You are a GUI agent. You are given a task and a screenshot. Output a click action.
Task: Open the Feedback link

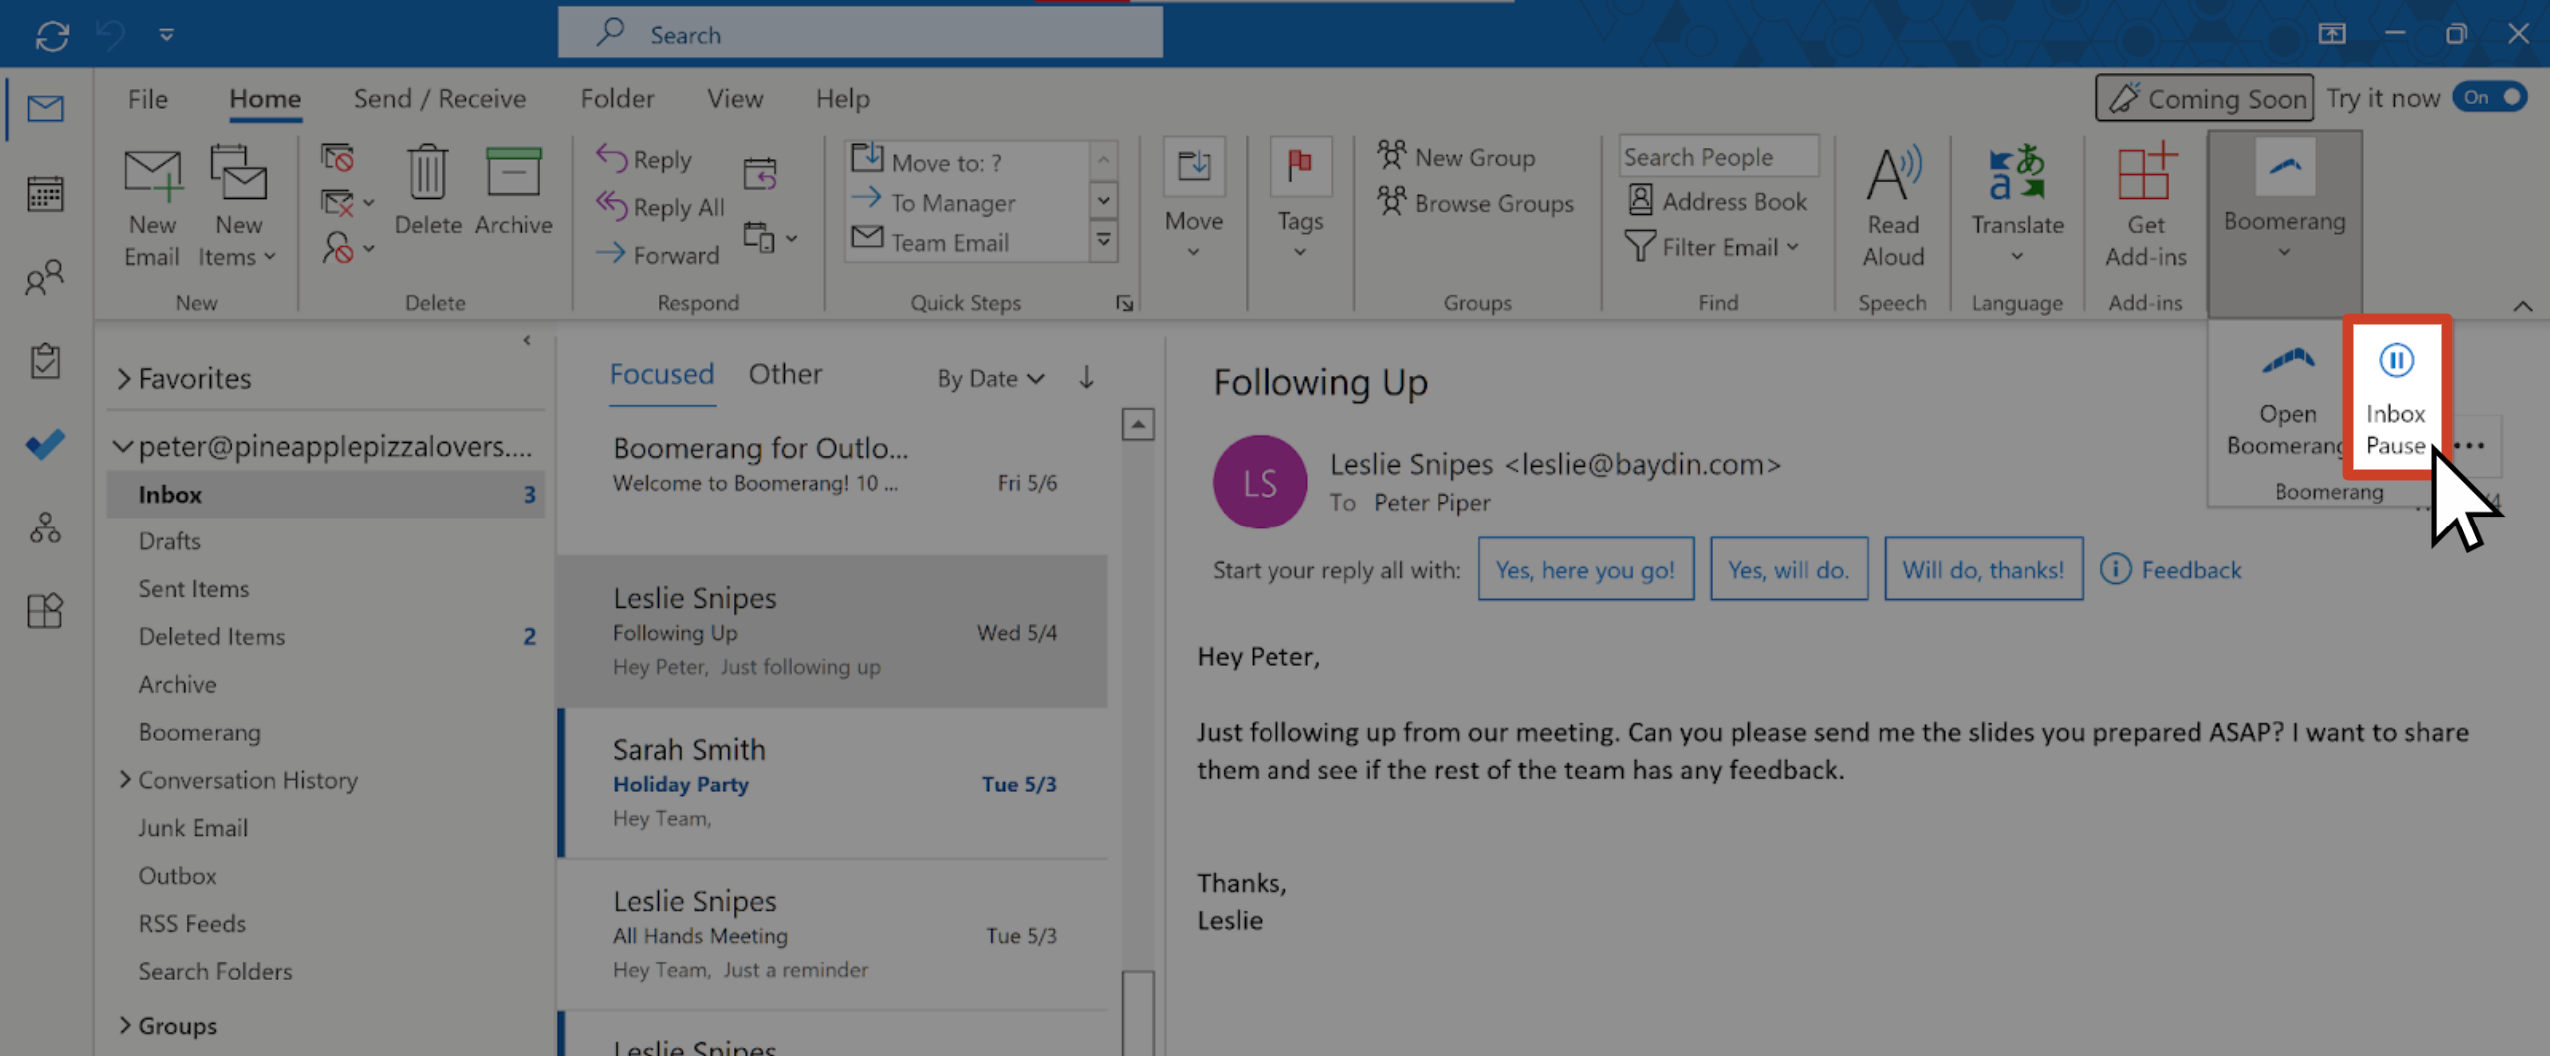[x=2171, y=569]
